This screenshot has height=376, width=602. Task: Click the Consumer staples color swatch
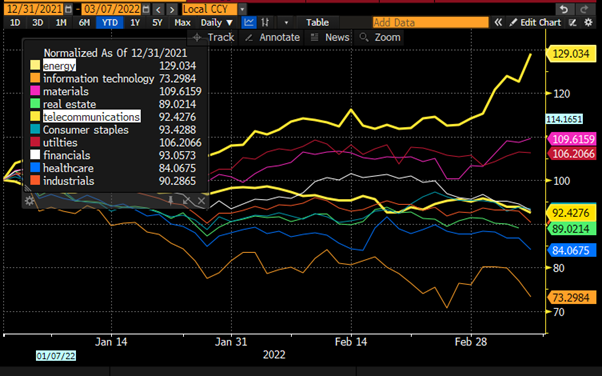35,129
